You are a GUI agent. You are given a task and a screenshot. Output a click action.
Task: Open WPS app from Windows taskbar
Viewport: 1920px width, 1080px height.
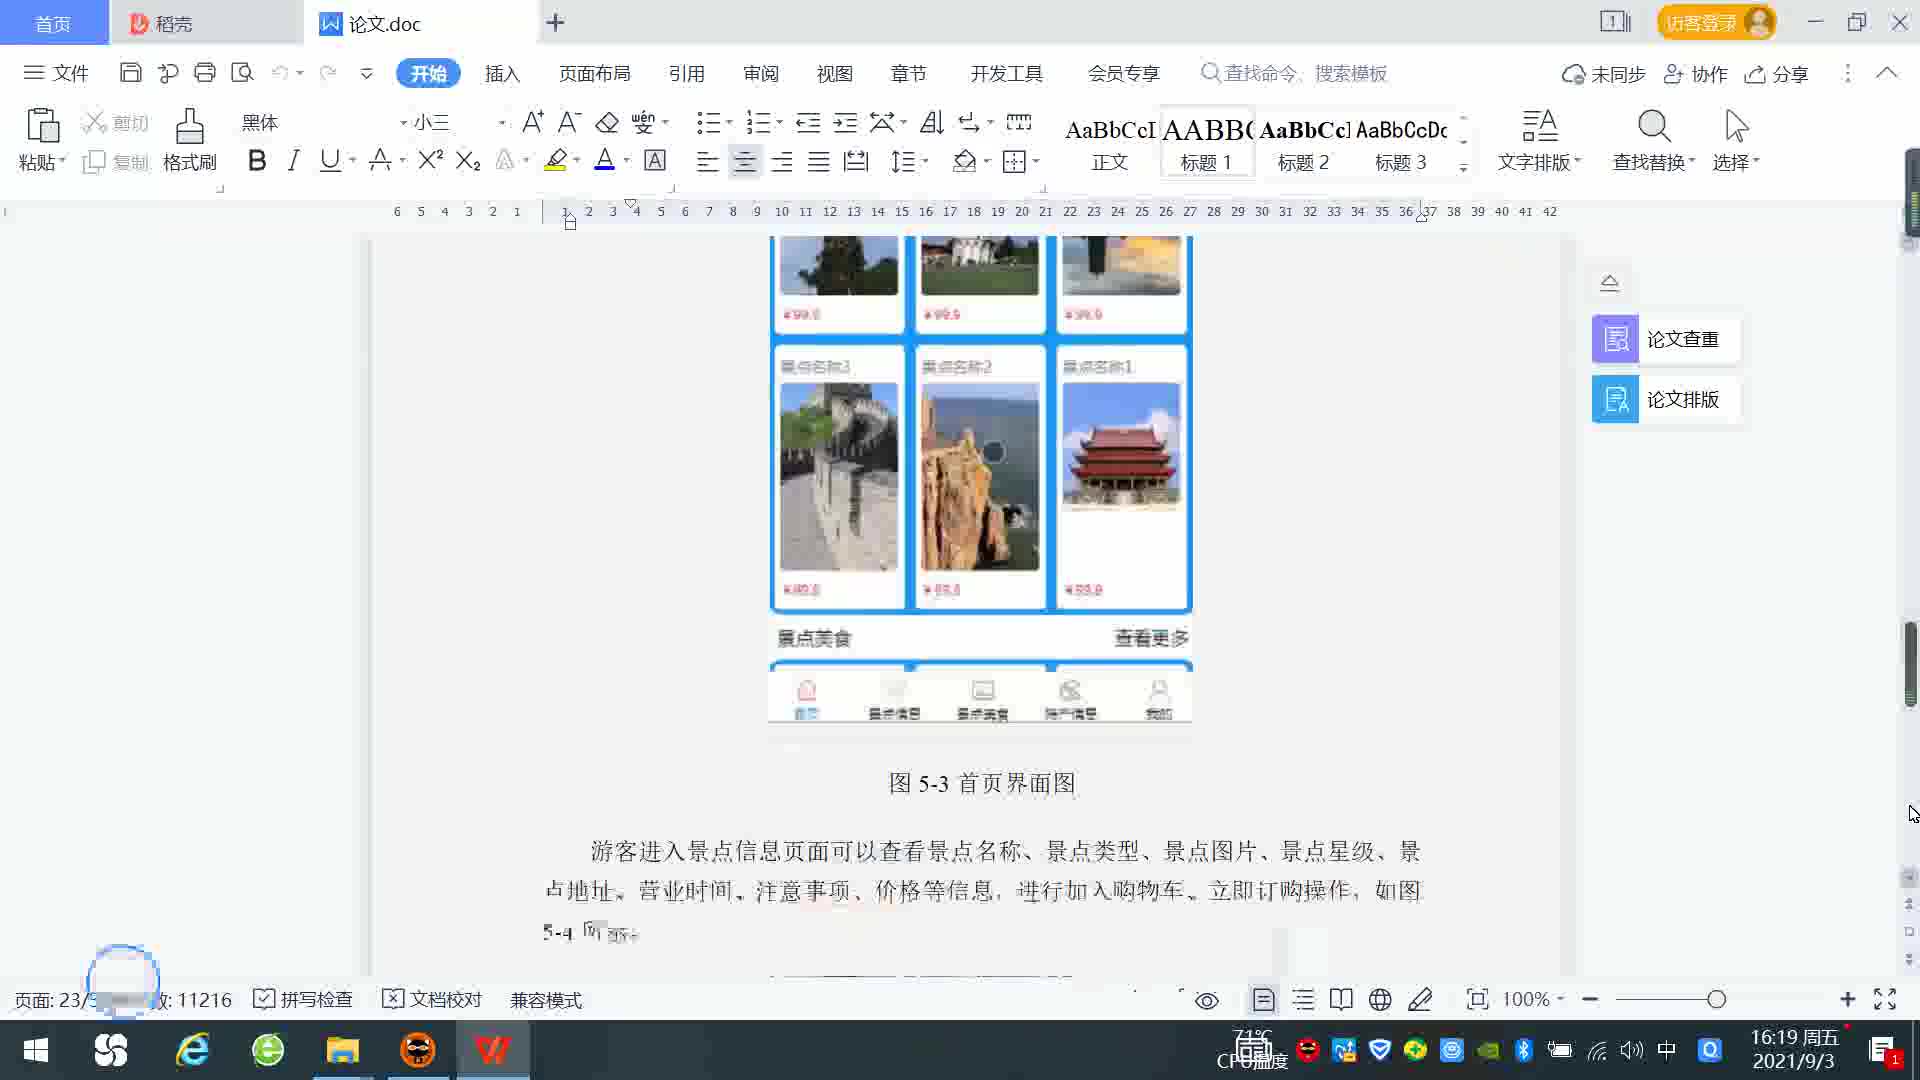pyautogui.click(x=492, y=1050)
